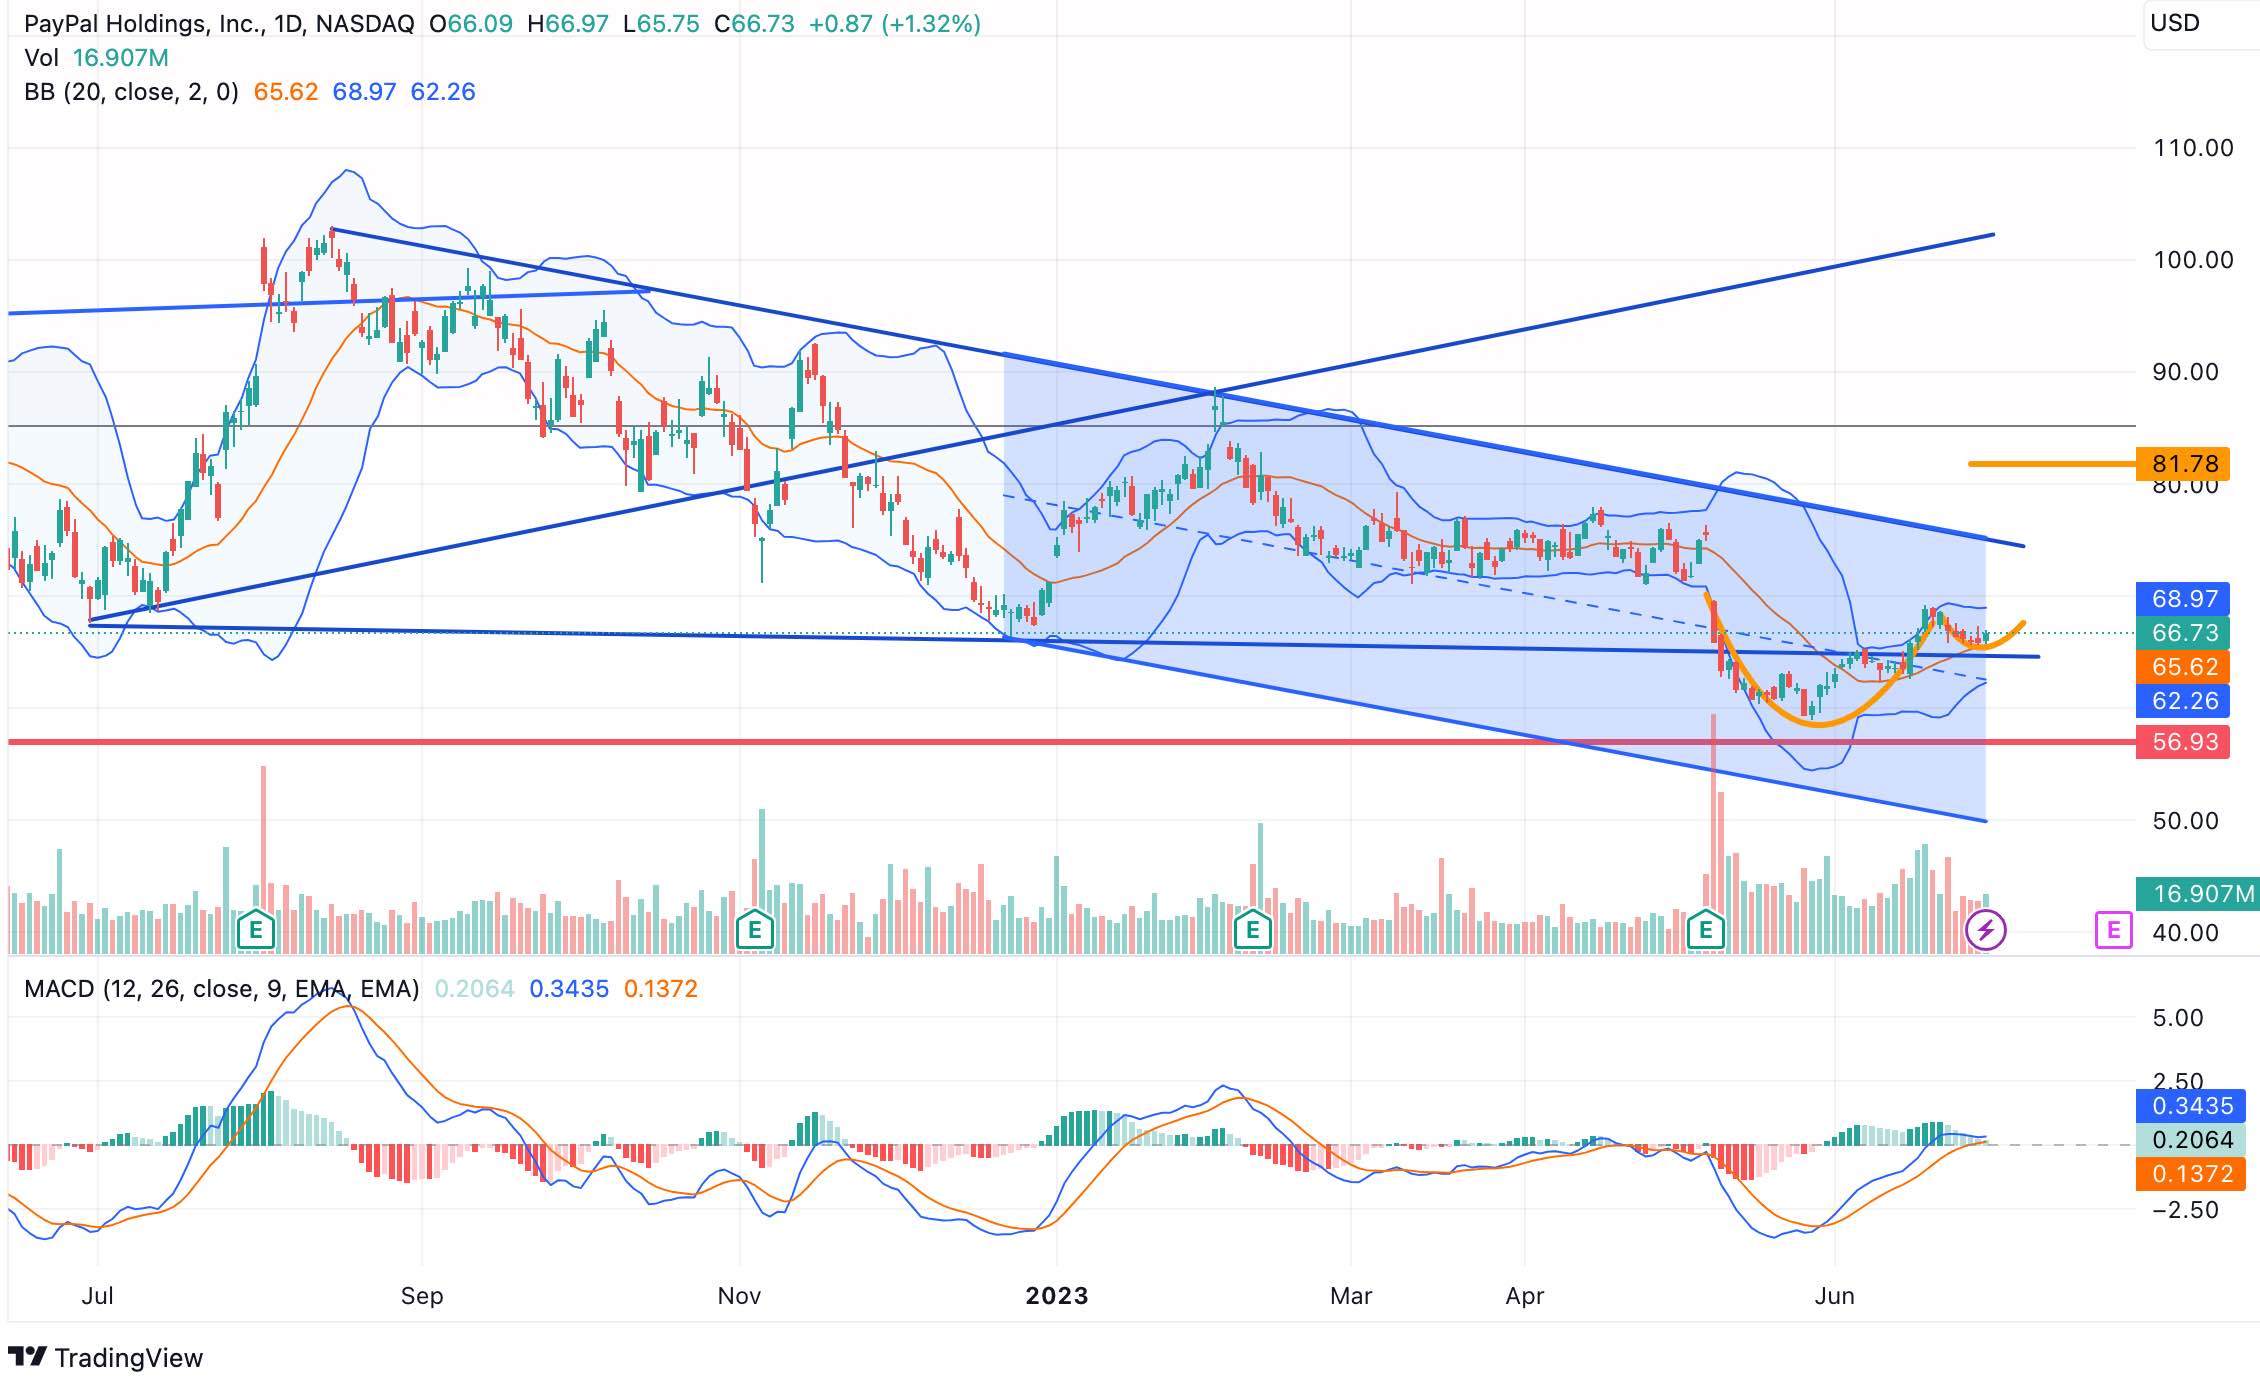Click the Jun label on time axis
Screen dimensions: 2260x1384
(x=1834, y=1296)
